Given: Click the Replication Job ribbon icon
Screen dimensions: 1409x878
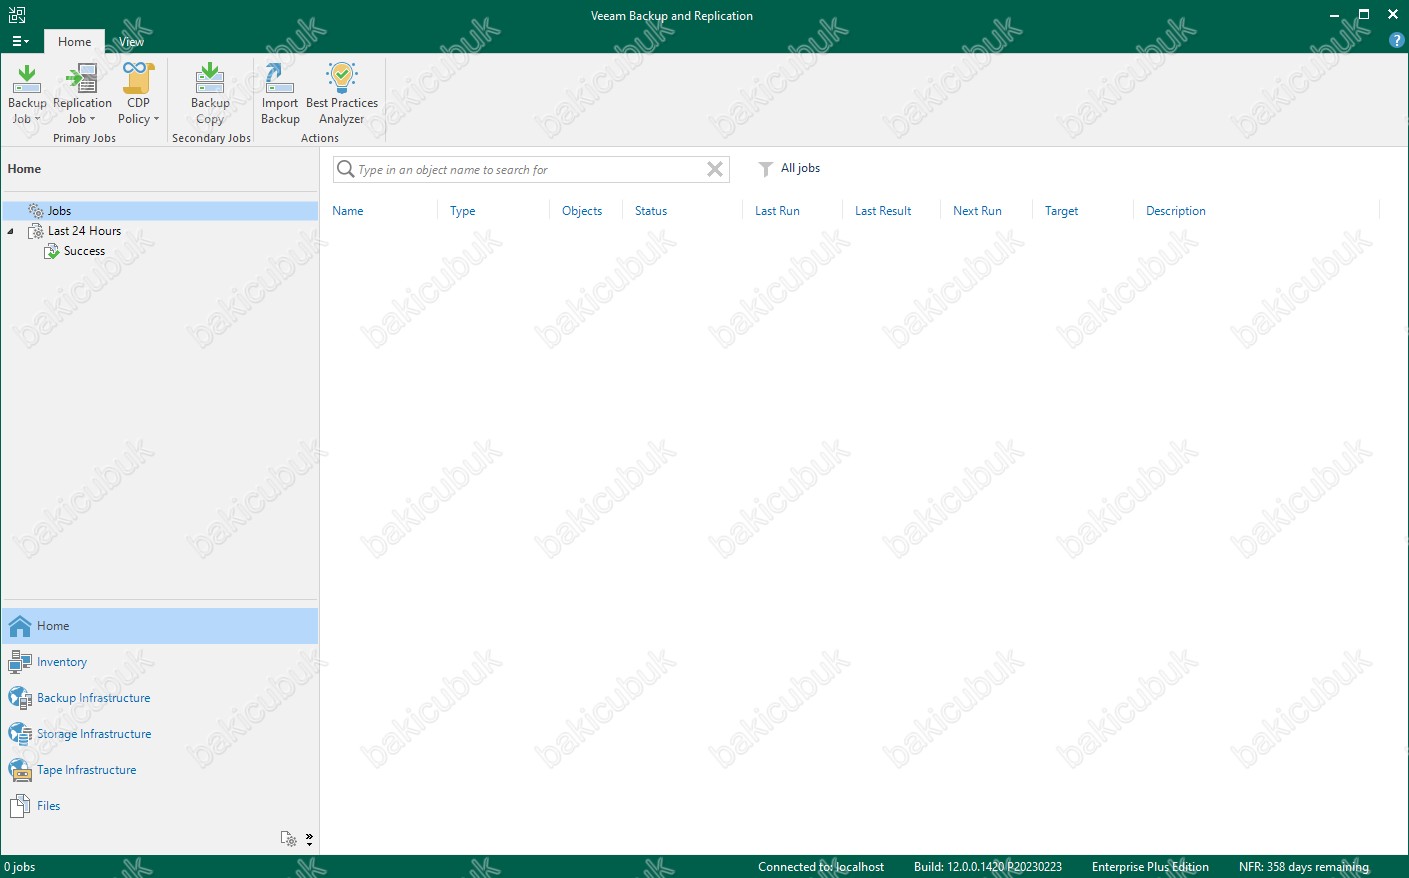Looking at the screenshot, I should [x=82, y=78].
